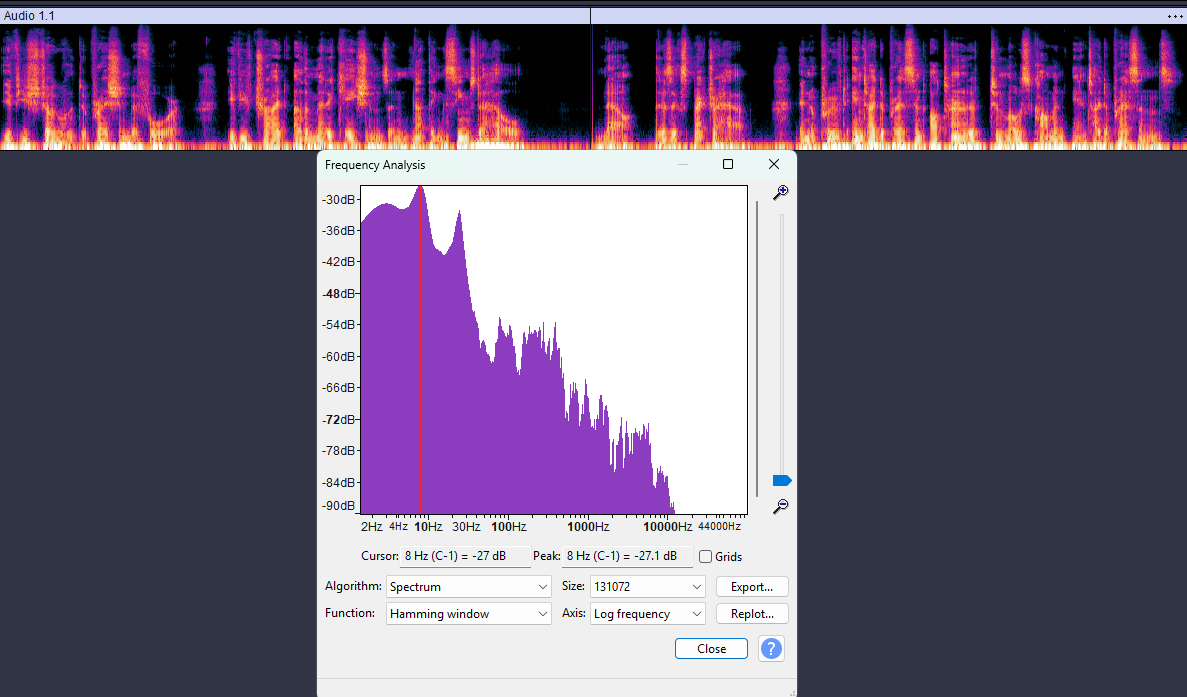Click the Close button
Screen dimensions: 1187x697
712,649
